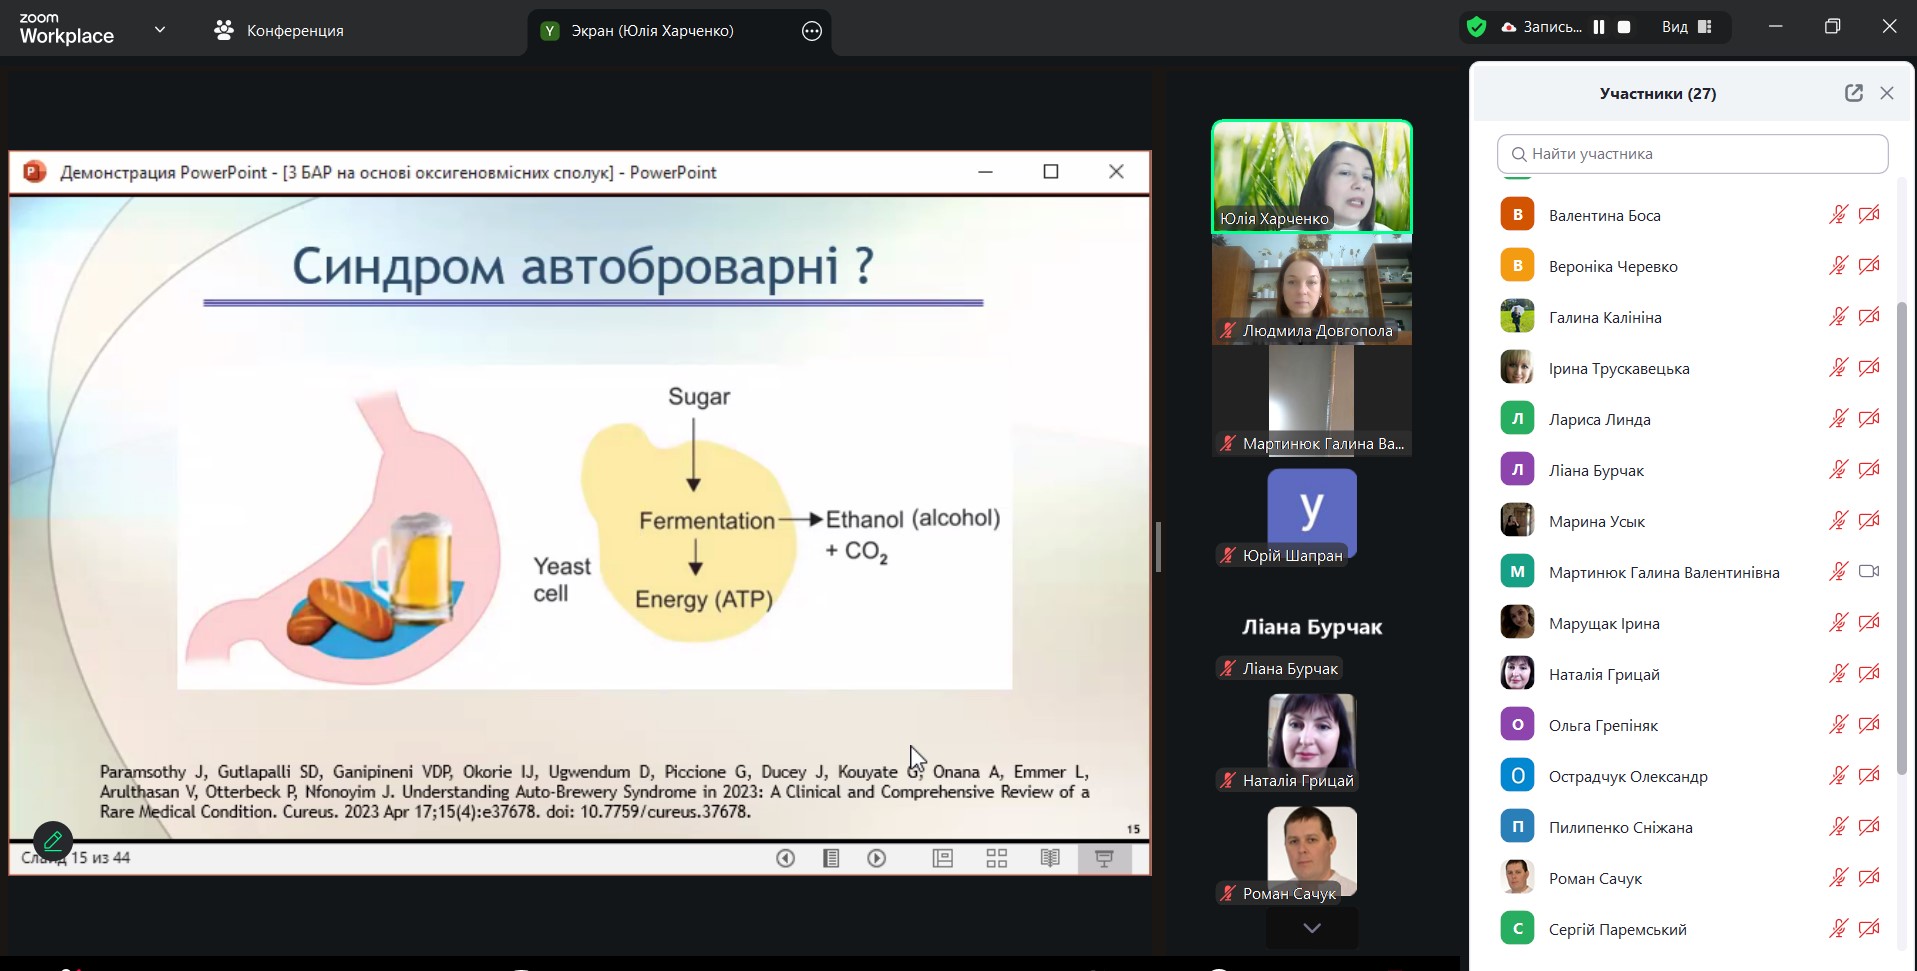Select the Экран (Юлія Харченко) tab
This screenshot has height=971, width=1917.
click(650, 31)
